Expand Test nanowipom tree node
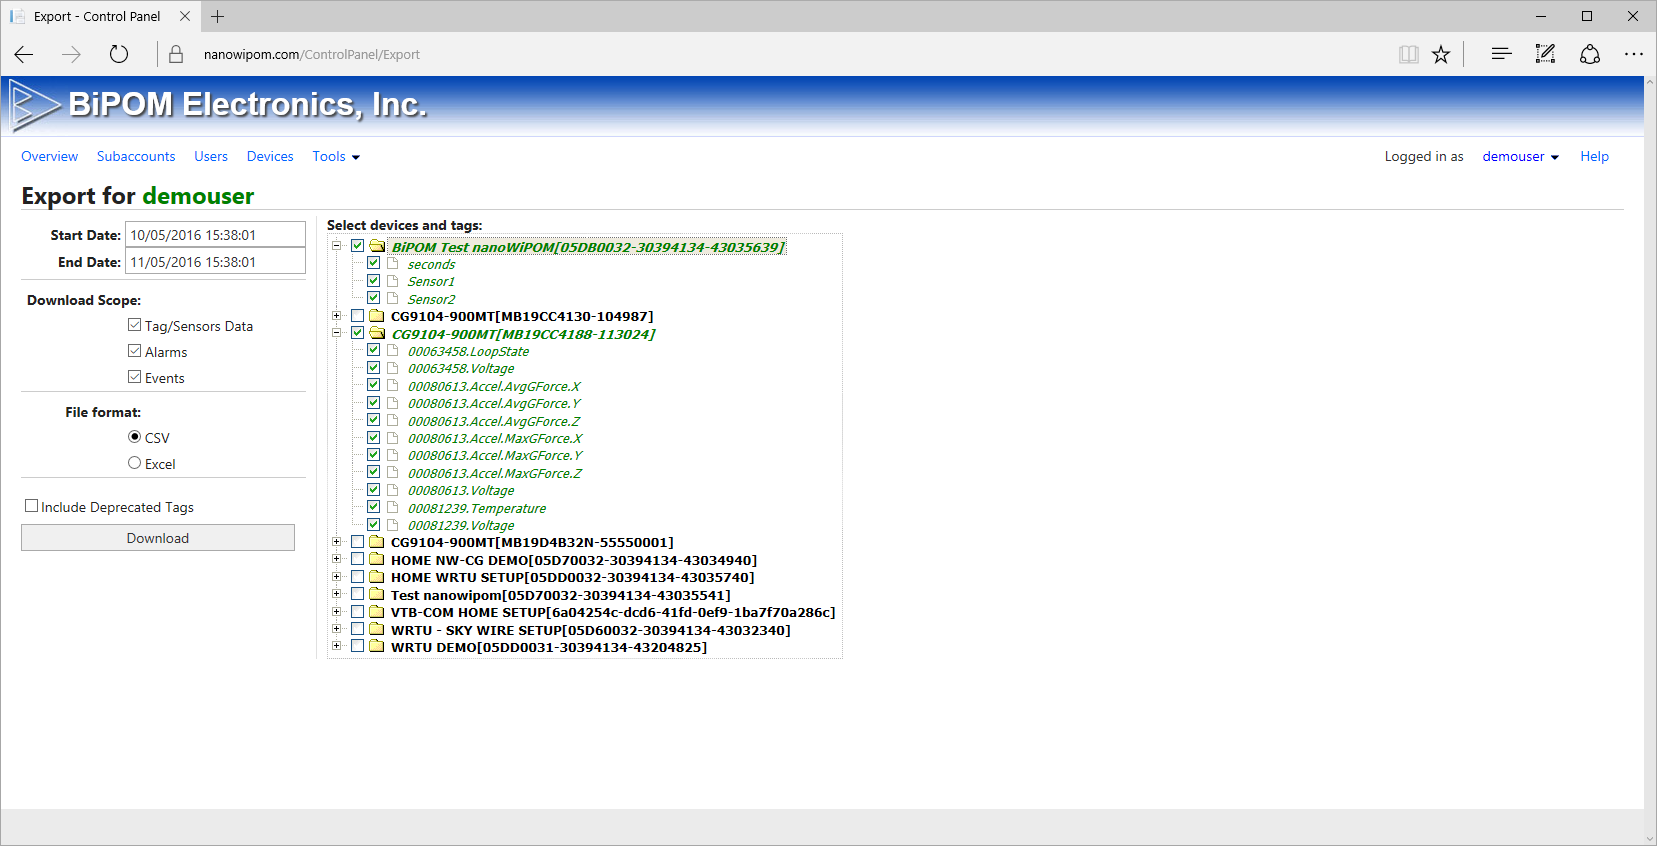Viewport: 1657px width, 846px height. [337, 594]
